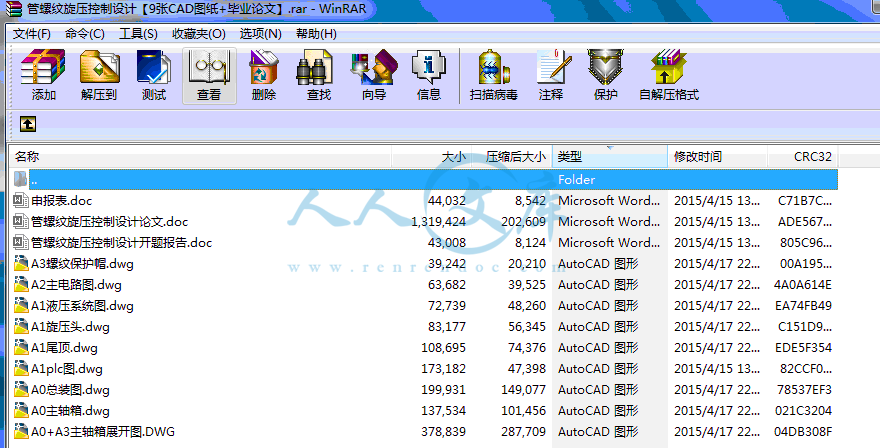The image size is (880, 448).
Task: Open the 工具(S) menu
Action: (138, 34)
